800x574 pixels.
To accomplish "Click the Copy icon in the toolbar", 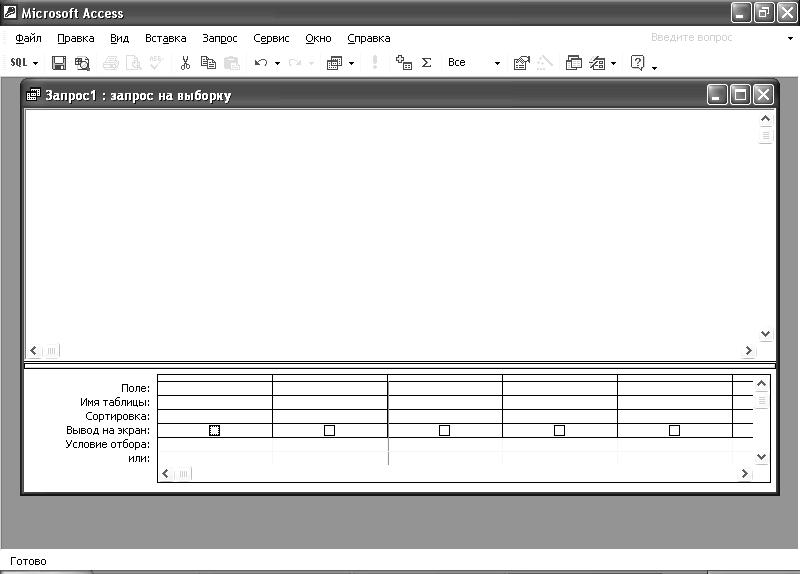I will 208,63.
